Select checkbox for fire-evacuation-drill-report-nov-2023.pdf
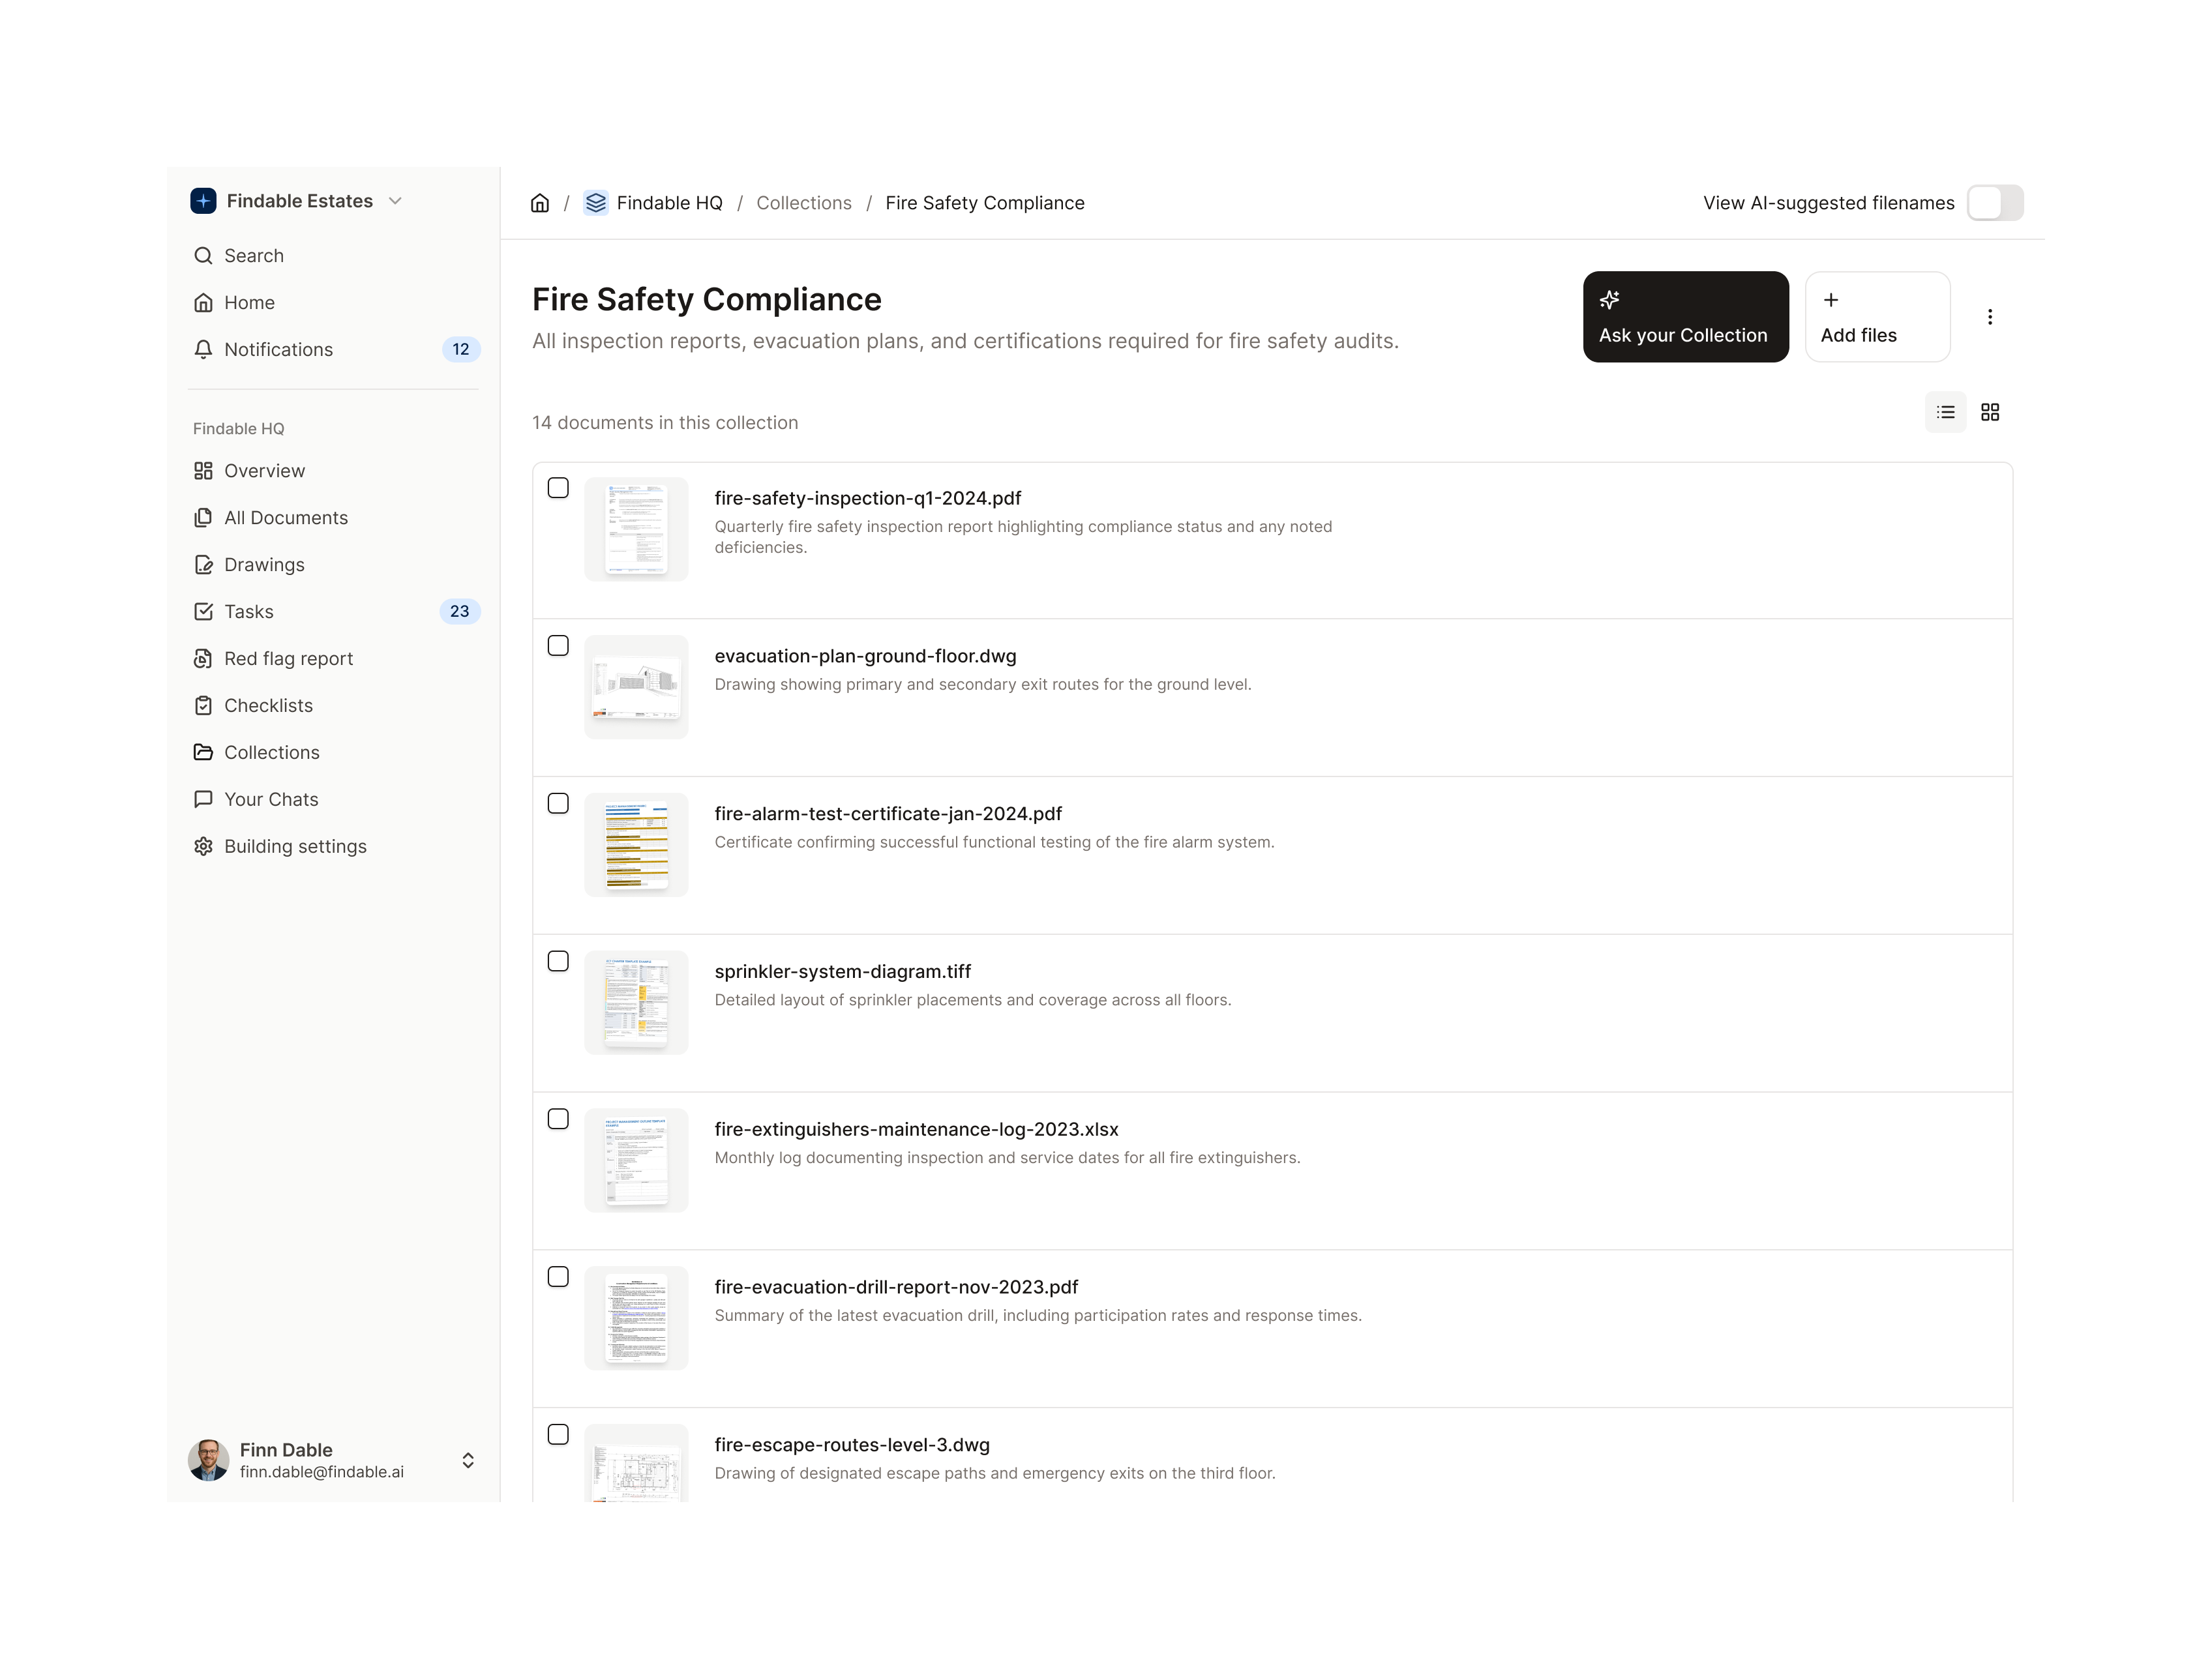Screen dimensions: 2212x1669 tap(558, 1277)
